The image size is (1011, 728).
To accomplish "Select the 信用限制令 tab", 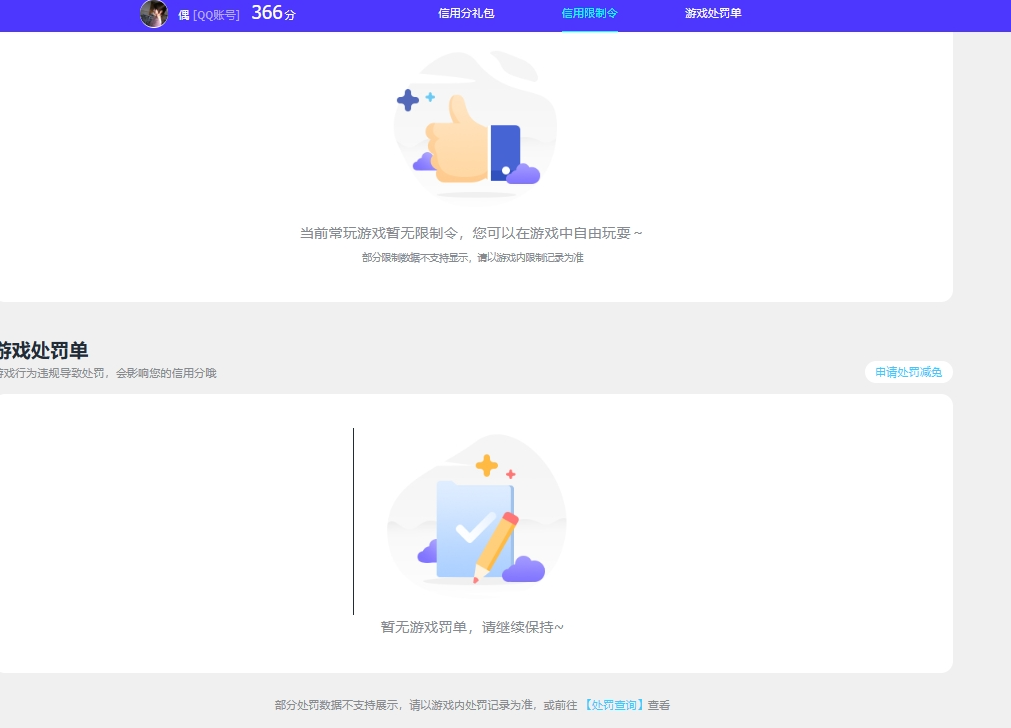I will point(589,13).
